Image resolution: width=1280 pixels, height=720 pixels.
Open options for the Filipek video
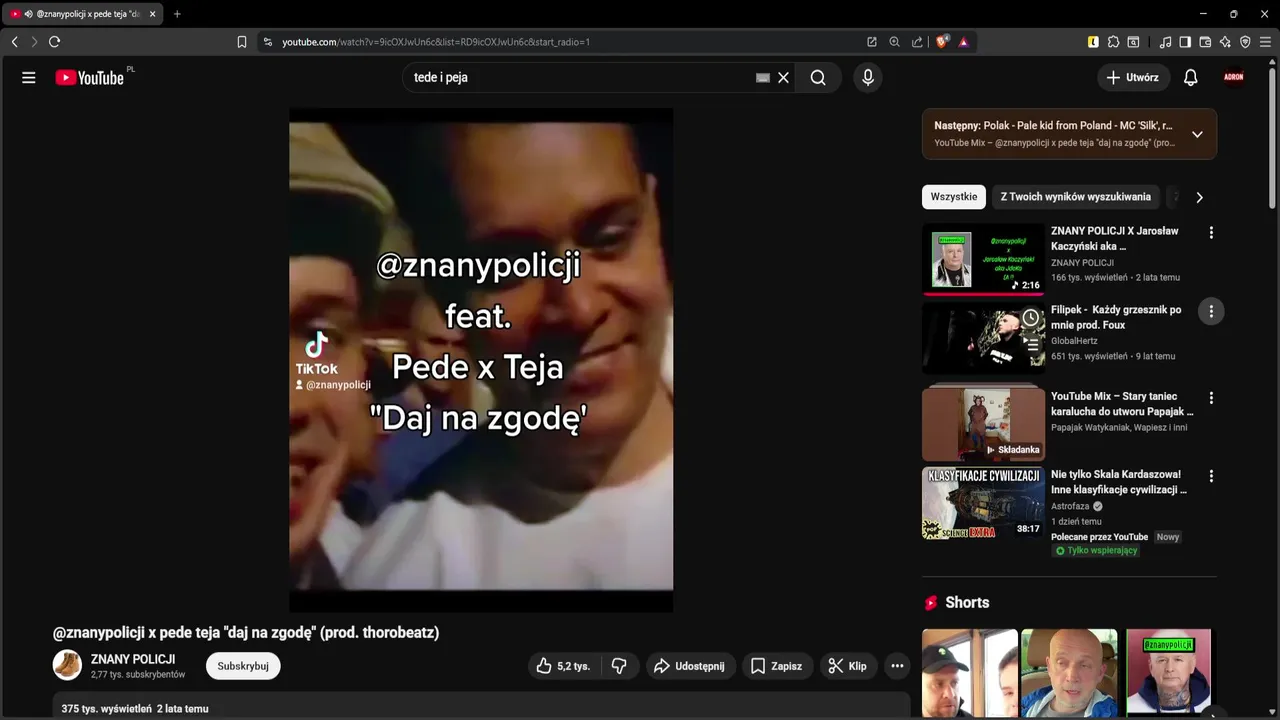pos(1211,311)
